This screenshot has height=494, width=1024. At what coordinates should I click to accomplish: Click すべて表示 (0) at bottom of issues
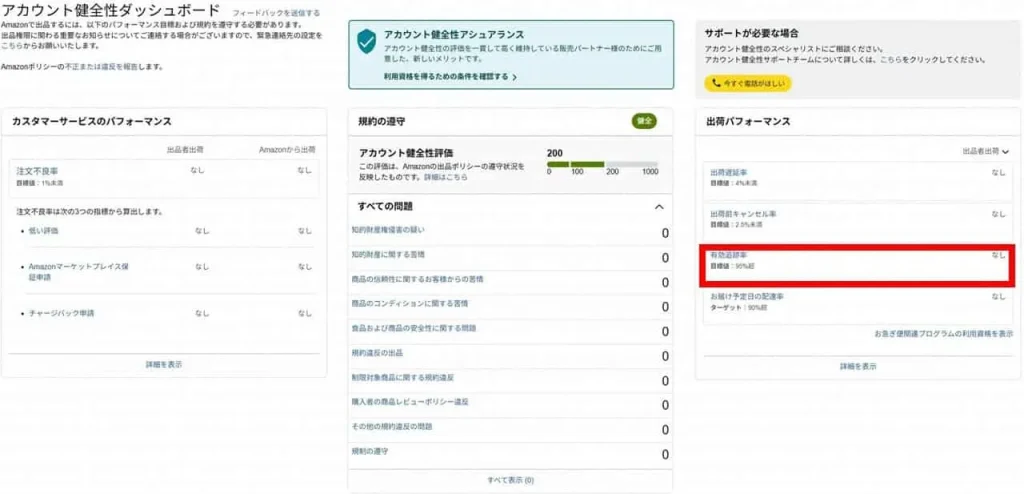(510, 480)
